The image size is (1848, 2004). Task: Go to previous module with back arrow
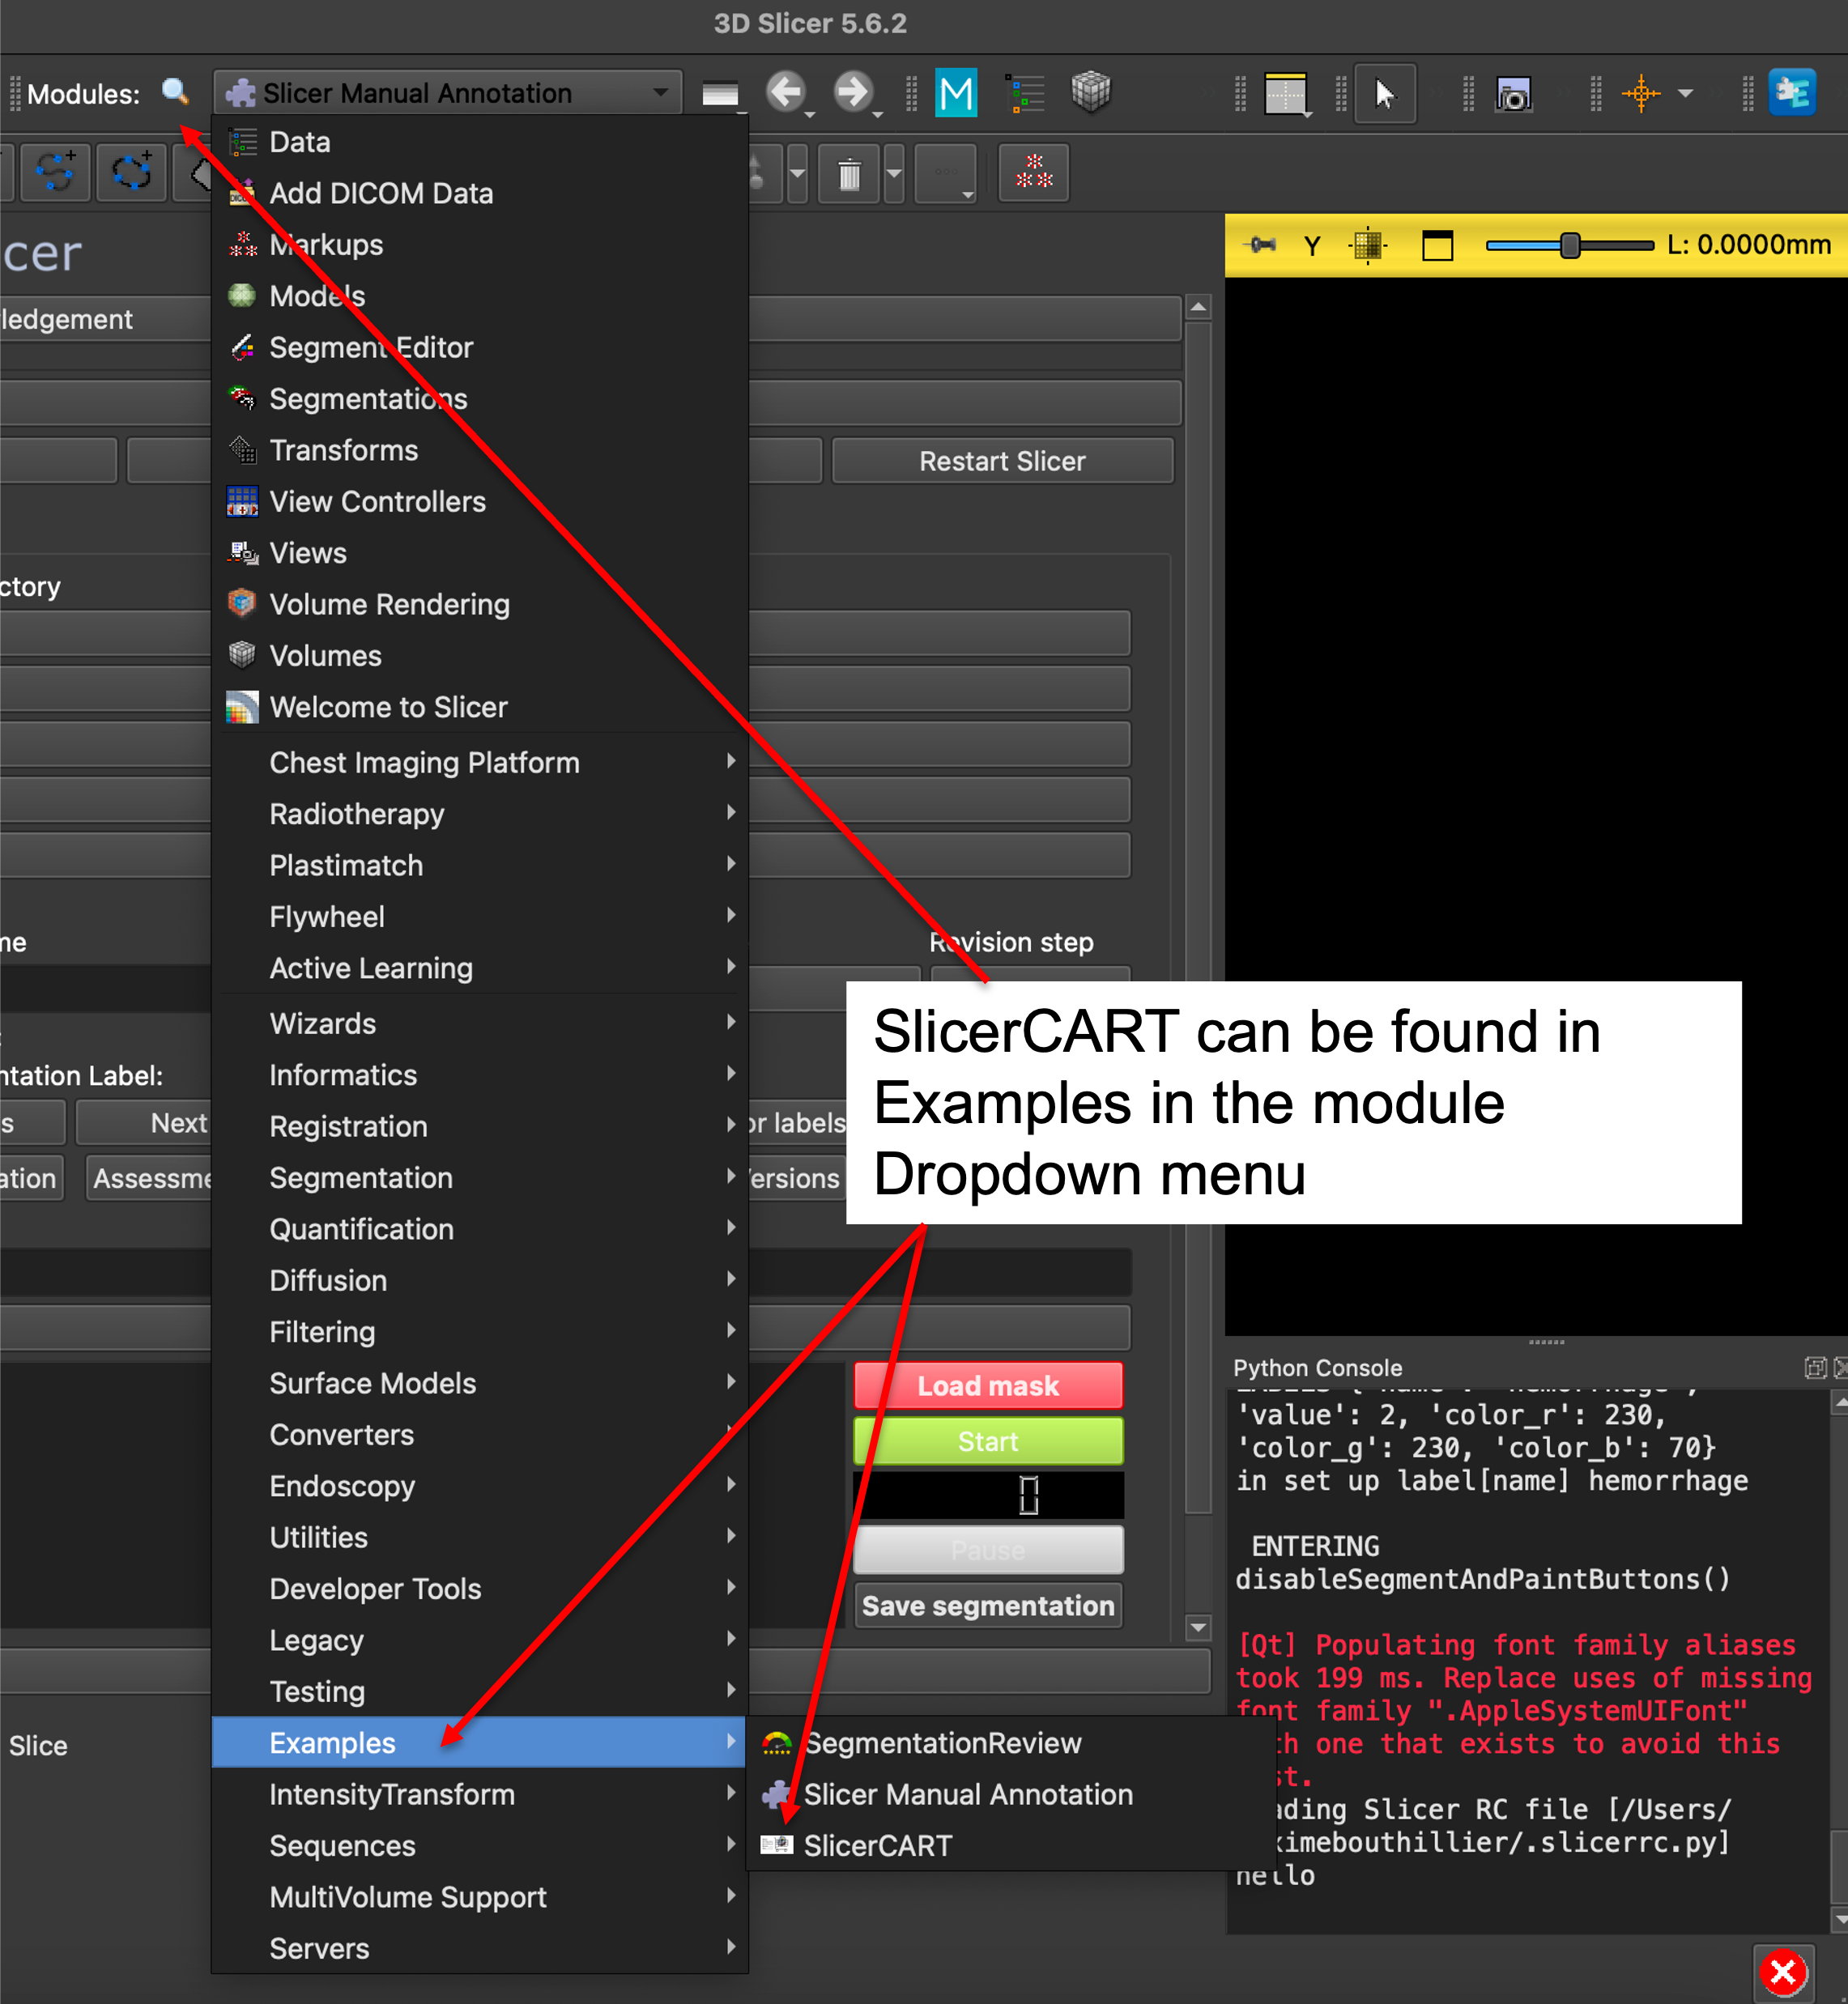(x=787, y=92)
